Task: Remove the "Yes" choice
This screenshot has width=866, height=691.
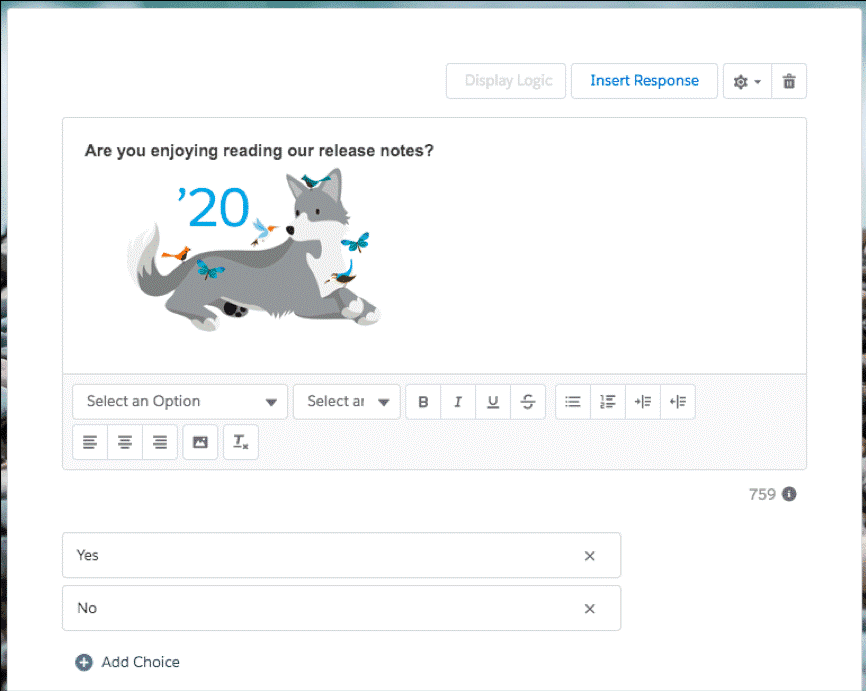Action: (x=590, y=556)
